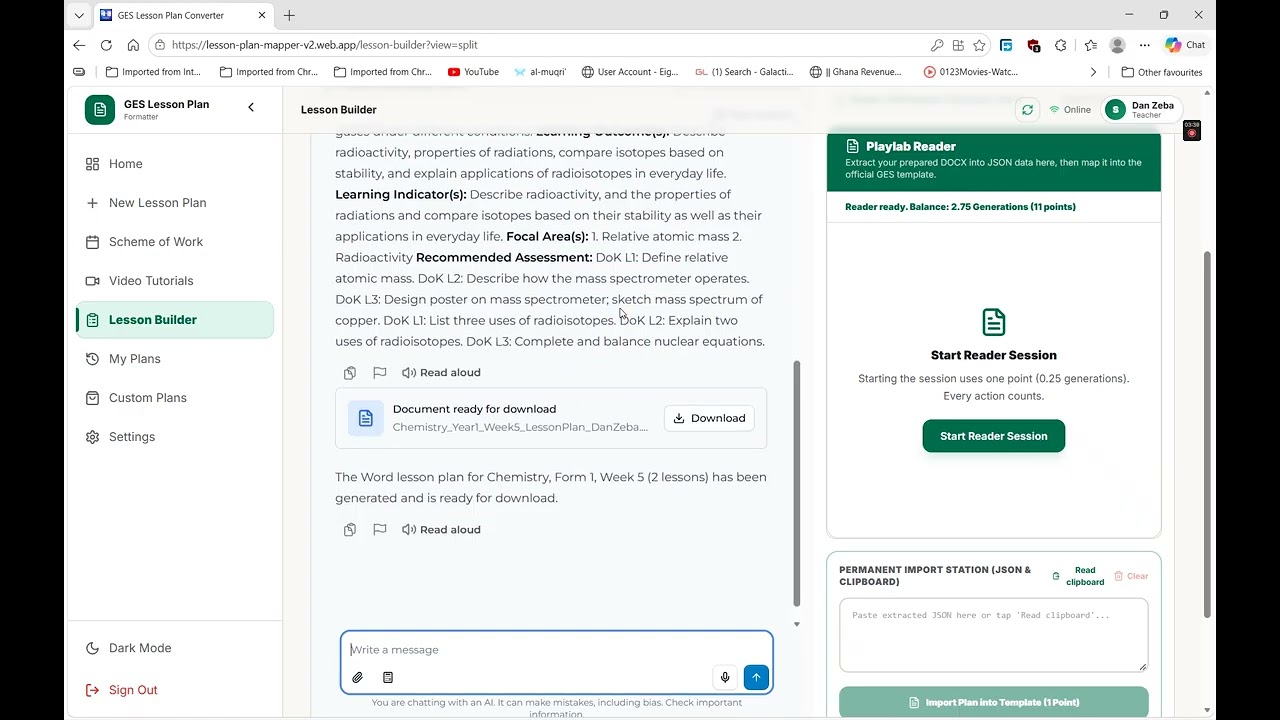Open the al-muqri' bookmark
The height and width of the screenshot is (720, 1280).
click(541, 72)
